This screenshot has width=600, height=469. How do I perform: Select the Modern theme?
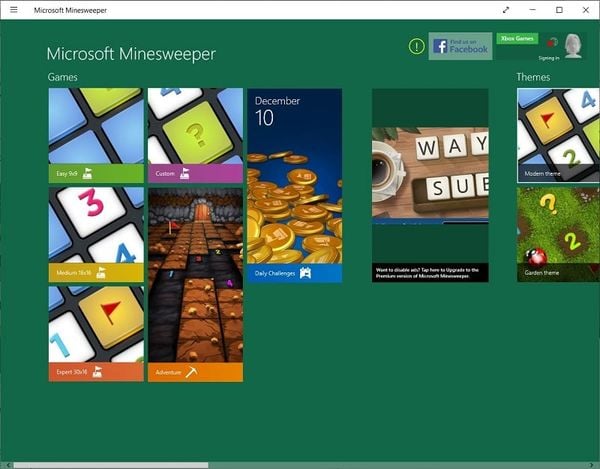click(x=558, y=135)
